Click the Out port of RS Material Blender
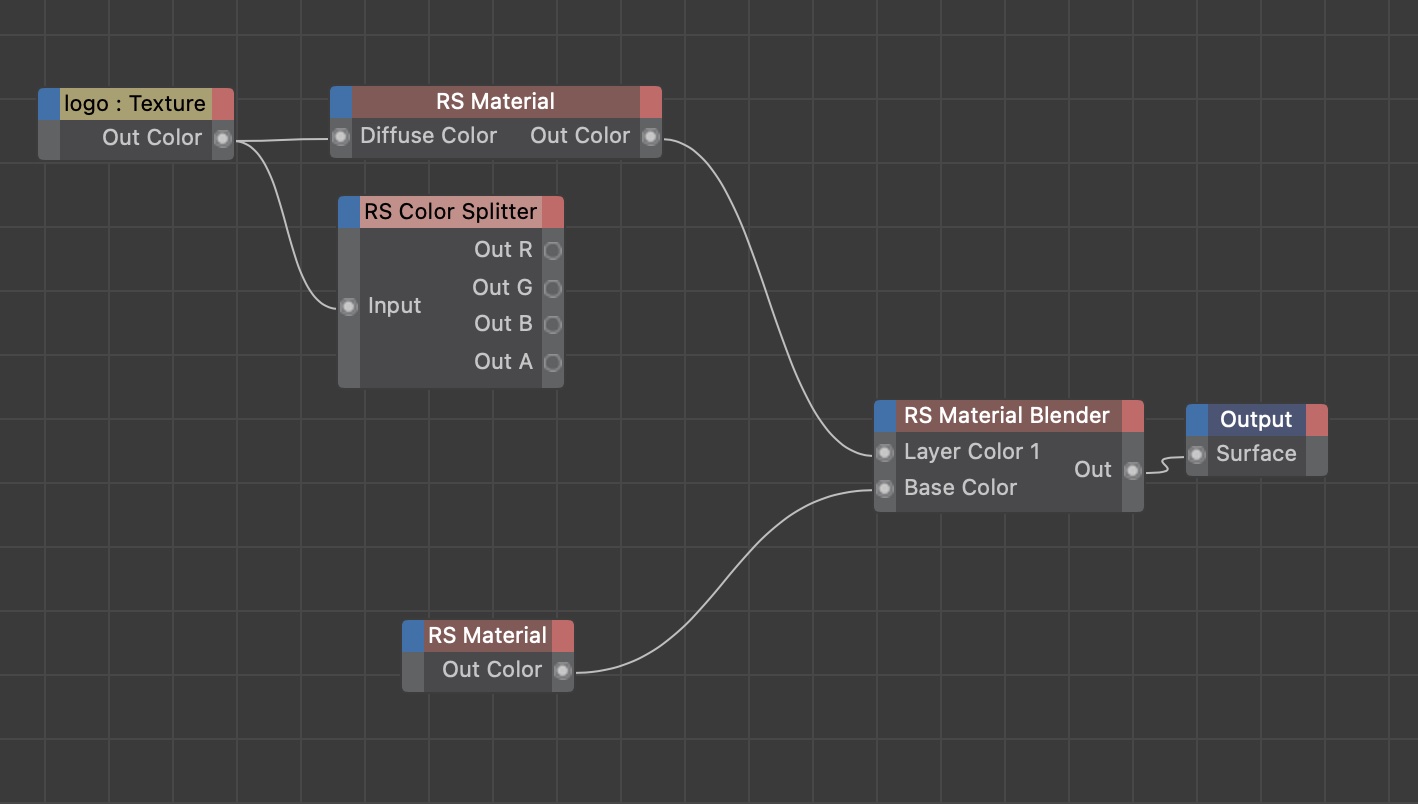This screenshot has width=1418, height=804. point(1132,471)
